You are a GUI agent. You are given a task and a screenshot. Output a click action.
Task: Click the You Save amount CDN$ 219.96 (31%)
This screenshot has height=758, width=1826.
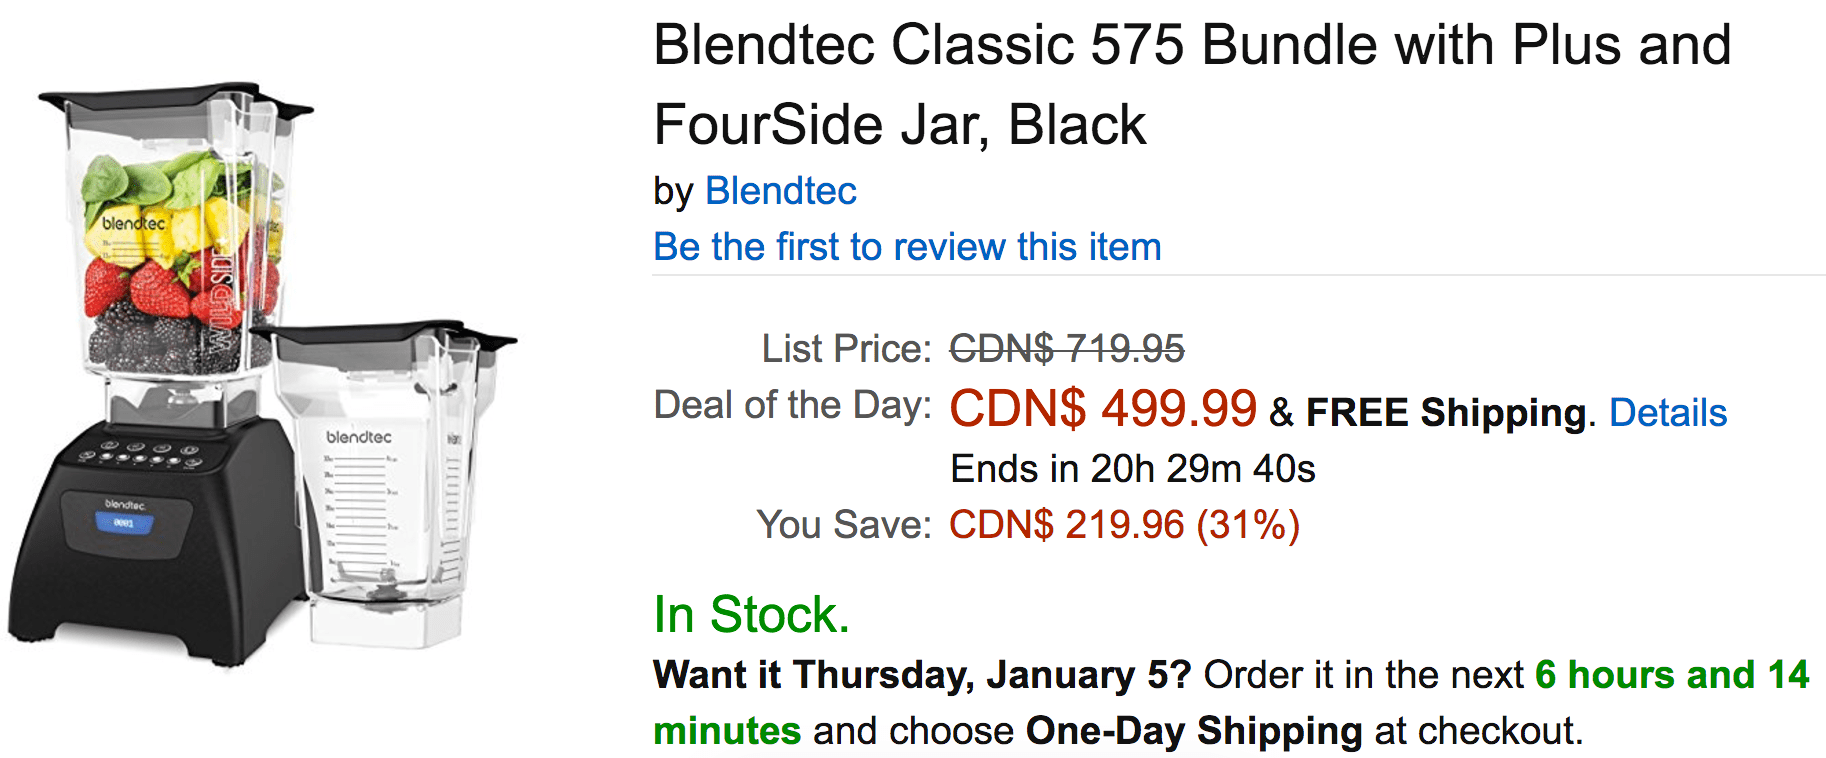(1124, 525)
